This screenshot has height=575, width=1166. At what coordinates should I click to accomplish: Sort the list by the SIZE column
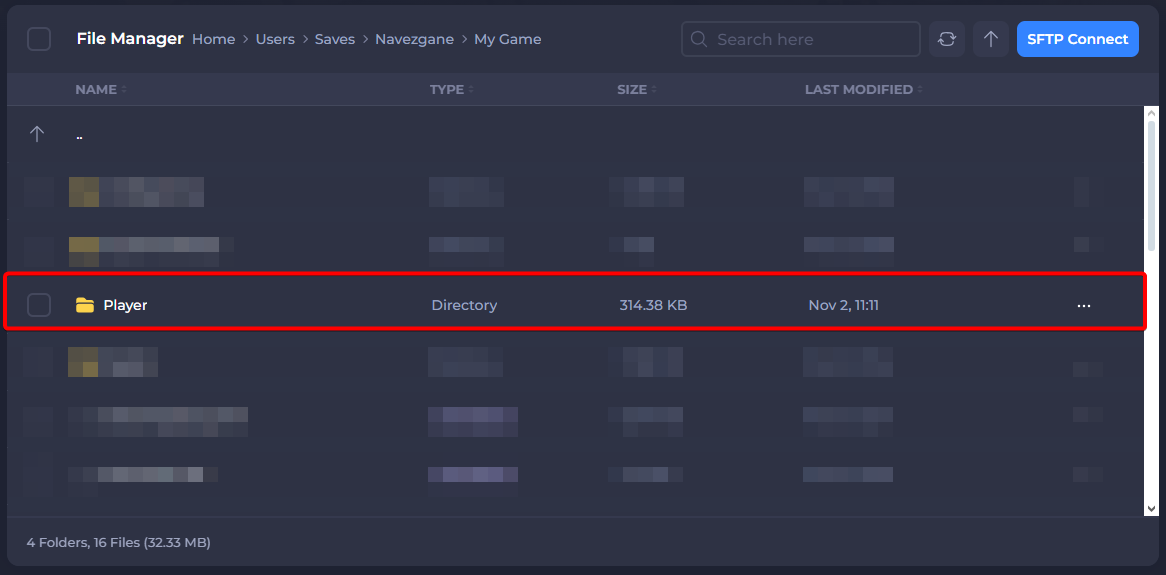click(632, 89)
